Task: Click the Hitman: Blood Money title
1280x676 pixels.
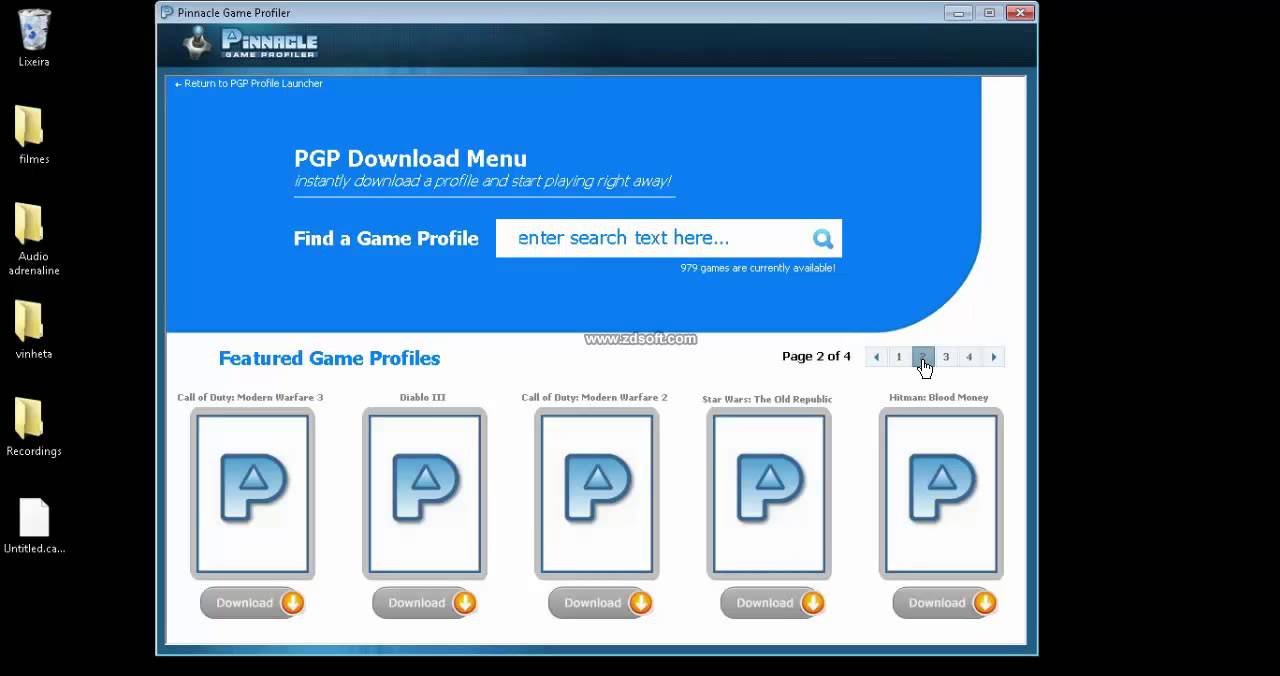Action: pyautogui.click(x=939, y=397)
